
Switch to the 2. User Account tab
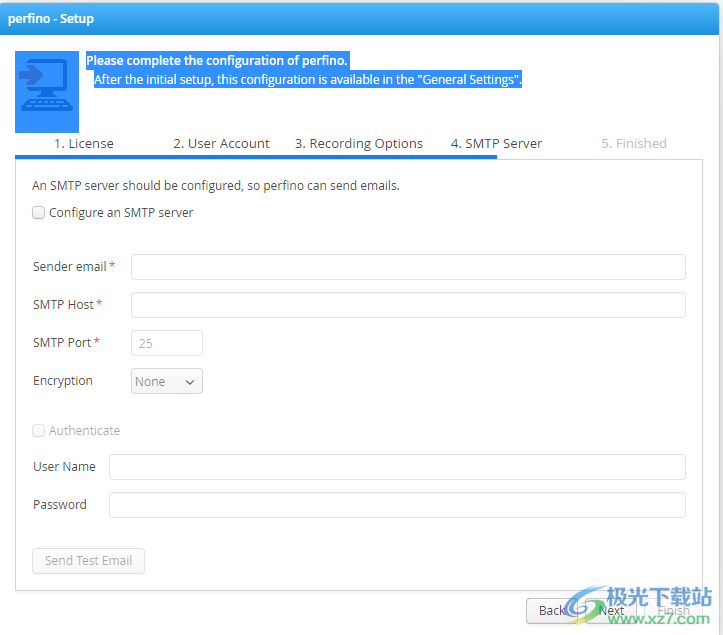(x=221, y=143)
